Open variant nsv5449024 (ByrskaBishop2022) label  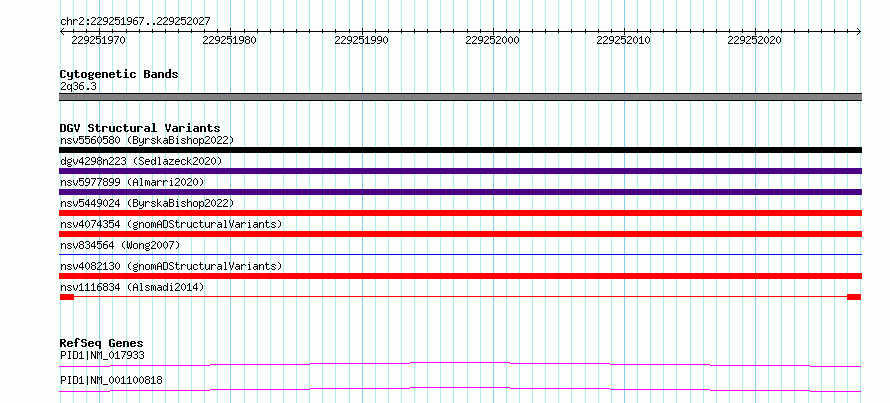click(x=146, y=203)
